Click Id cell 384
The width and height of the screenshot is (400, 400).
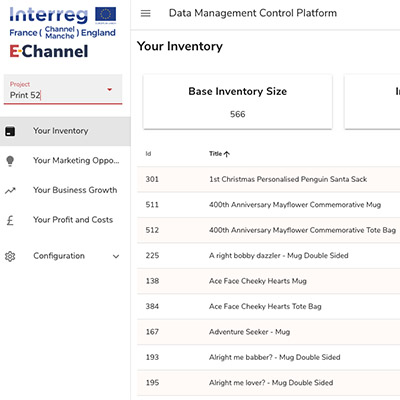click(152, 306)
